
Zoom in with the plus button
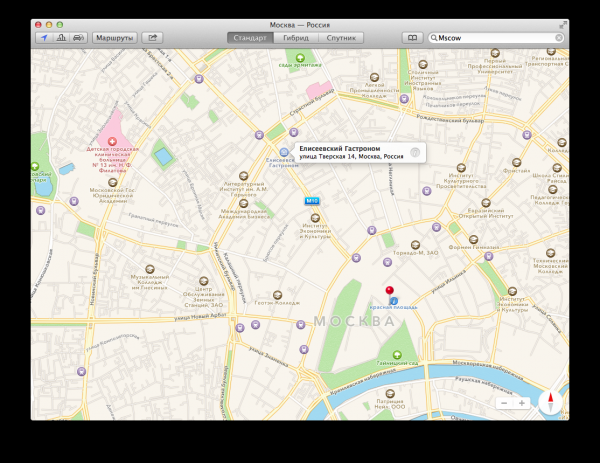(x=522, y=403)
